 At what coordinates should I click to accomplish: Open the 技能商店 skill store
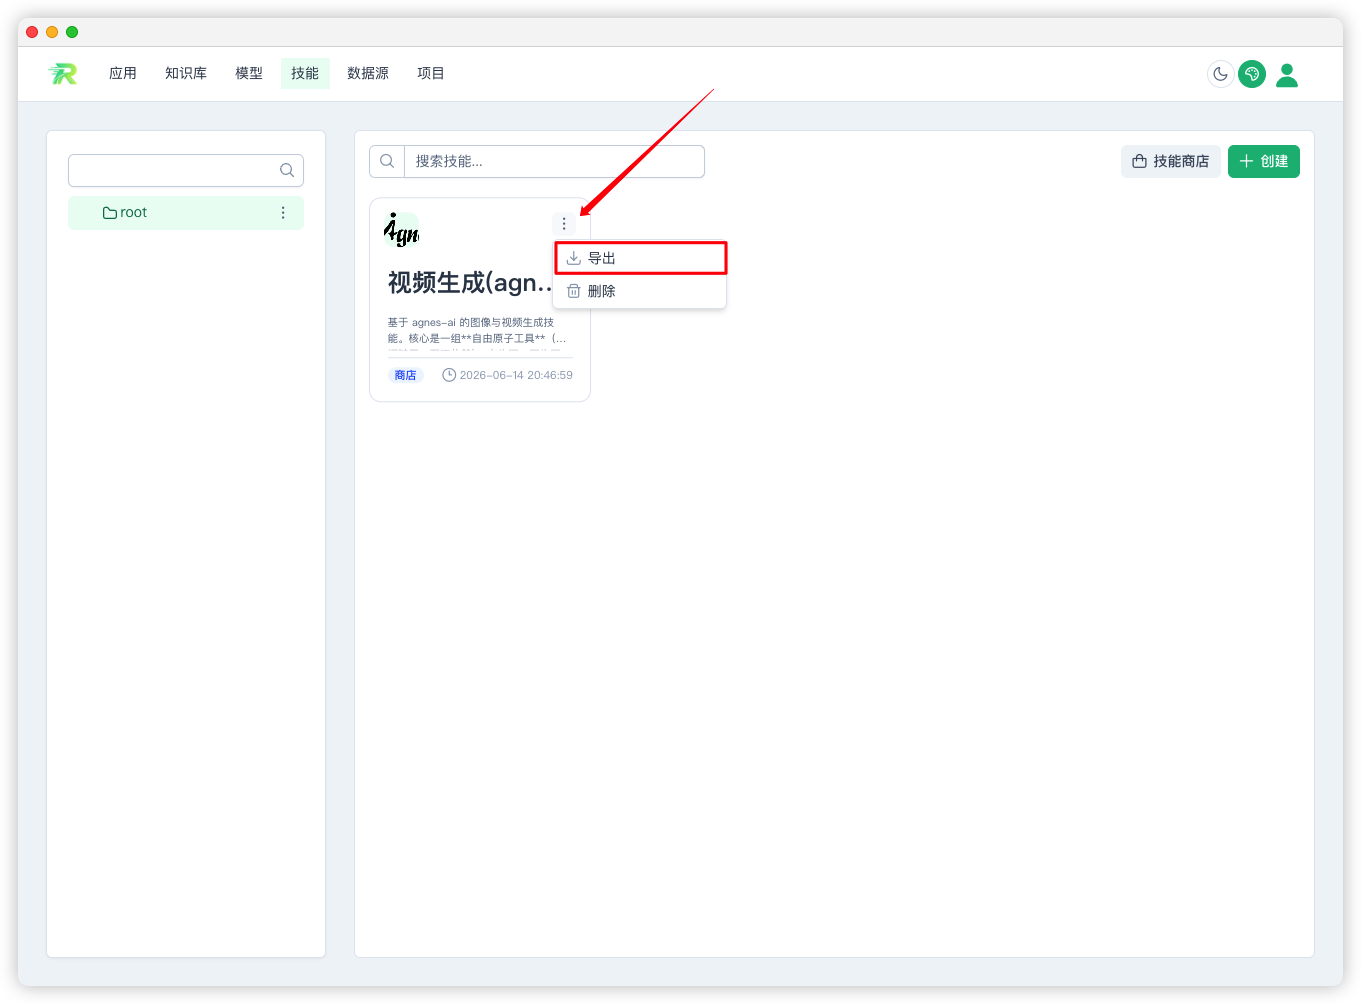click(x=1170, y=161)
